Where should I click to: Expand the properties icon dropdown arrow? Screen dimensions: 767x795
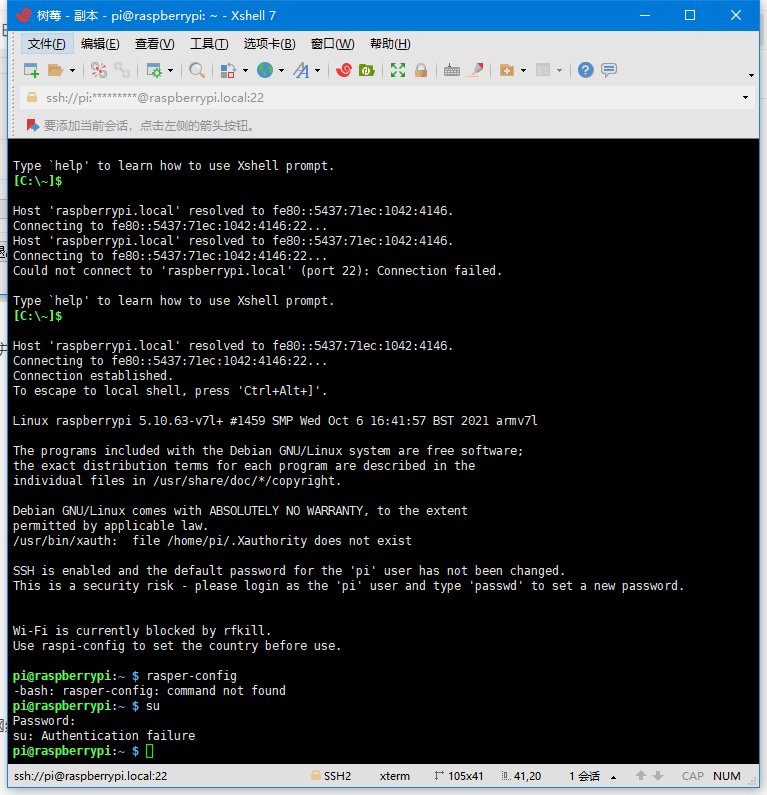coord(170,70)
